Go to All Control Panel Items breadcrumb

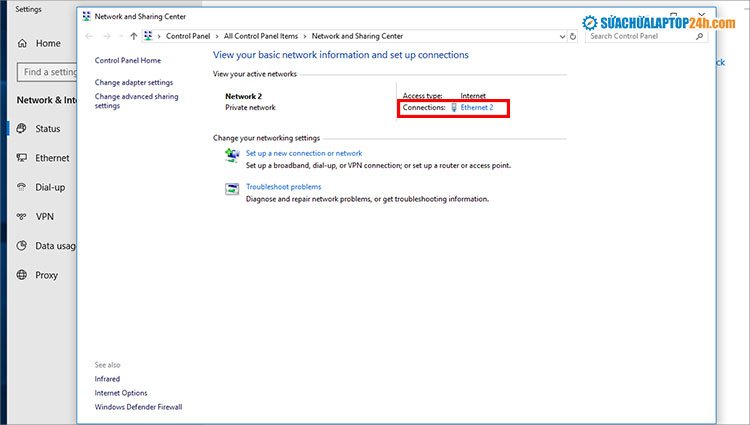[262, 36]
